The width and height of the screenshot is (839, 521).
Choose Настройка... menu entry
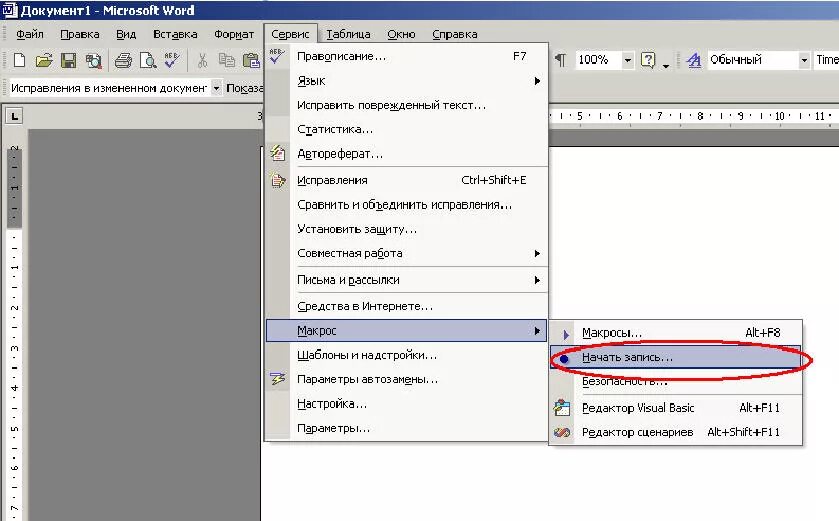(407, 404)
